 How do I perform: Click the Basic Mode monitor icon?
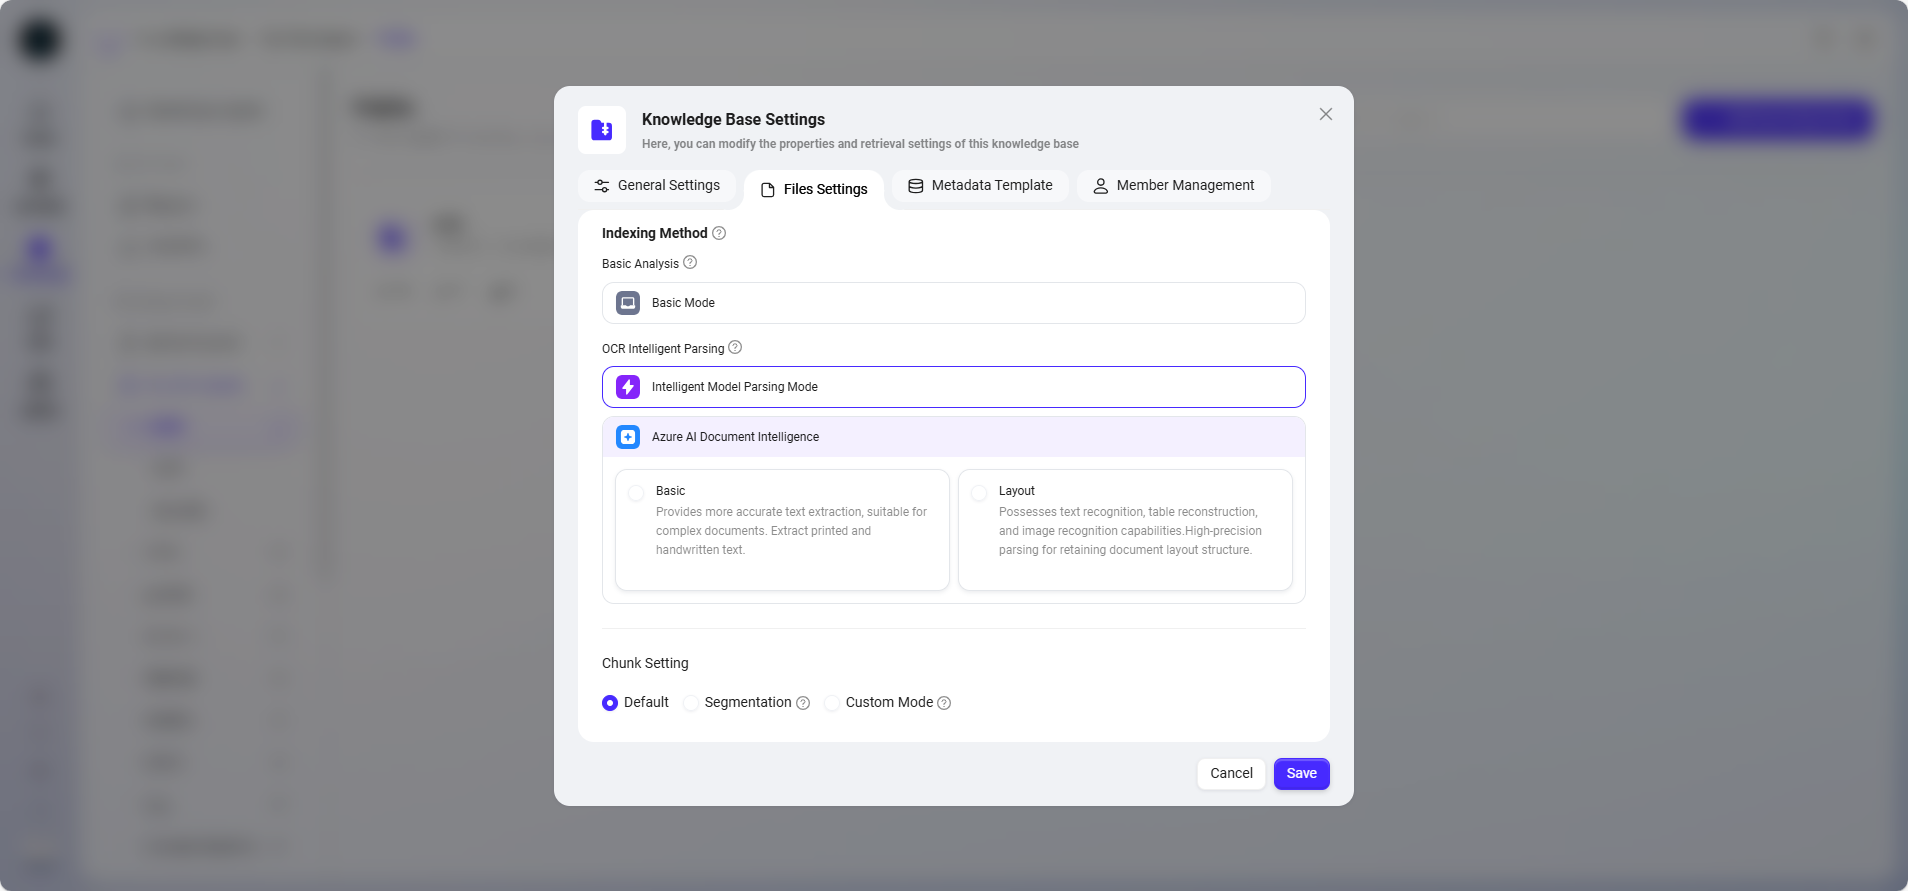pos(628,303)
